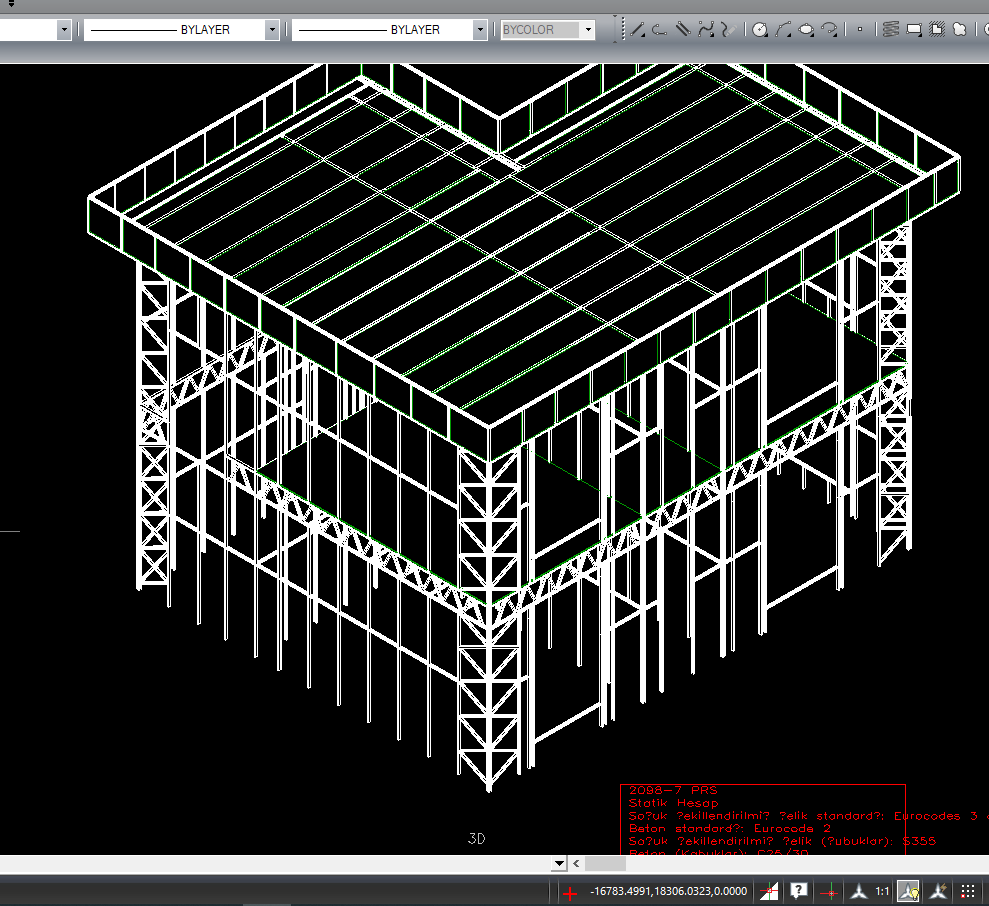The image size is (989, 906).
Task: Click the horizontal scrollbar left arrow
Action: 576,863
